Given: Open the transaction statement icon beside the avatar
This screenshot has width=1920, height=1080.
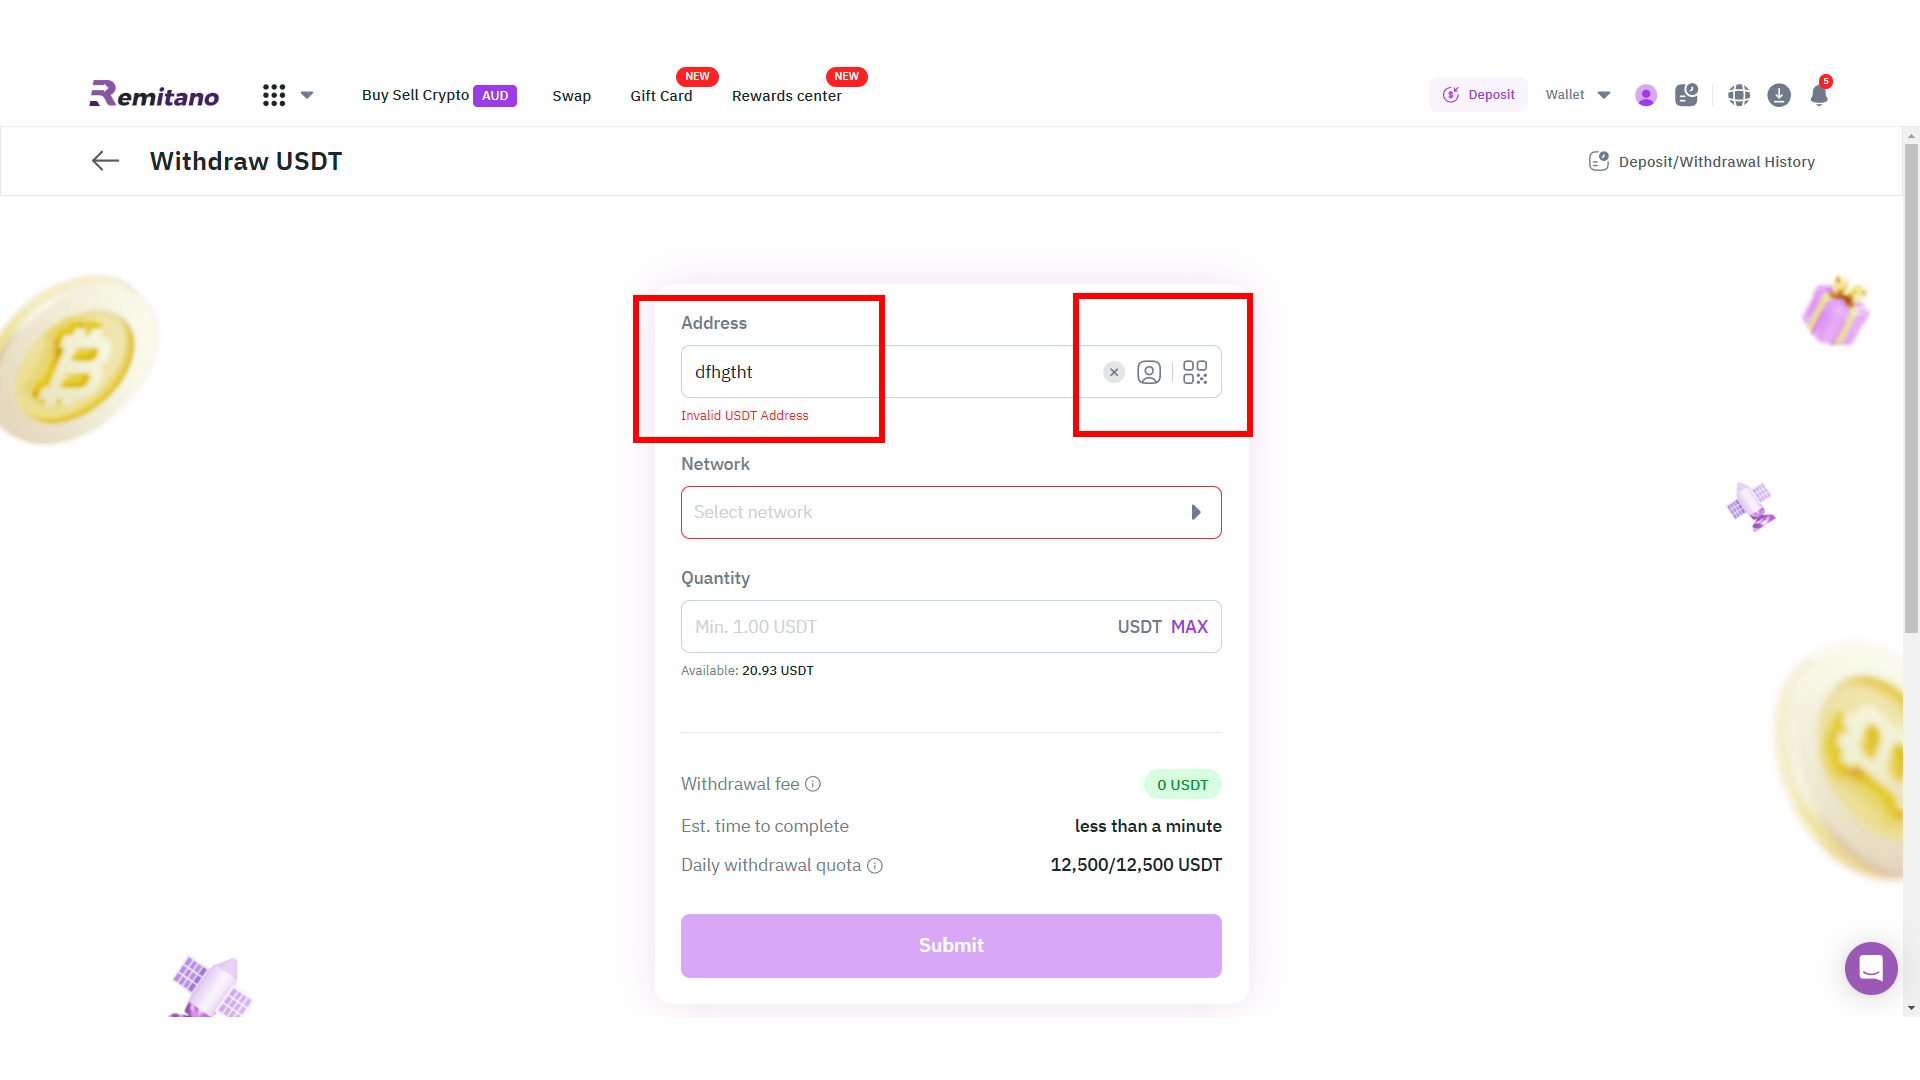Looking at the screenshot, I should [1686, 95].
